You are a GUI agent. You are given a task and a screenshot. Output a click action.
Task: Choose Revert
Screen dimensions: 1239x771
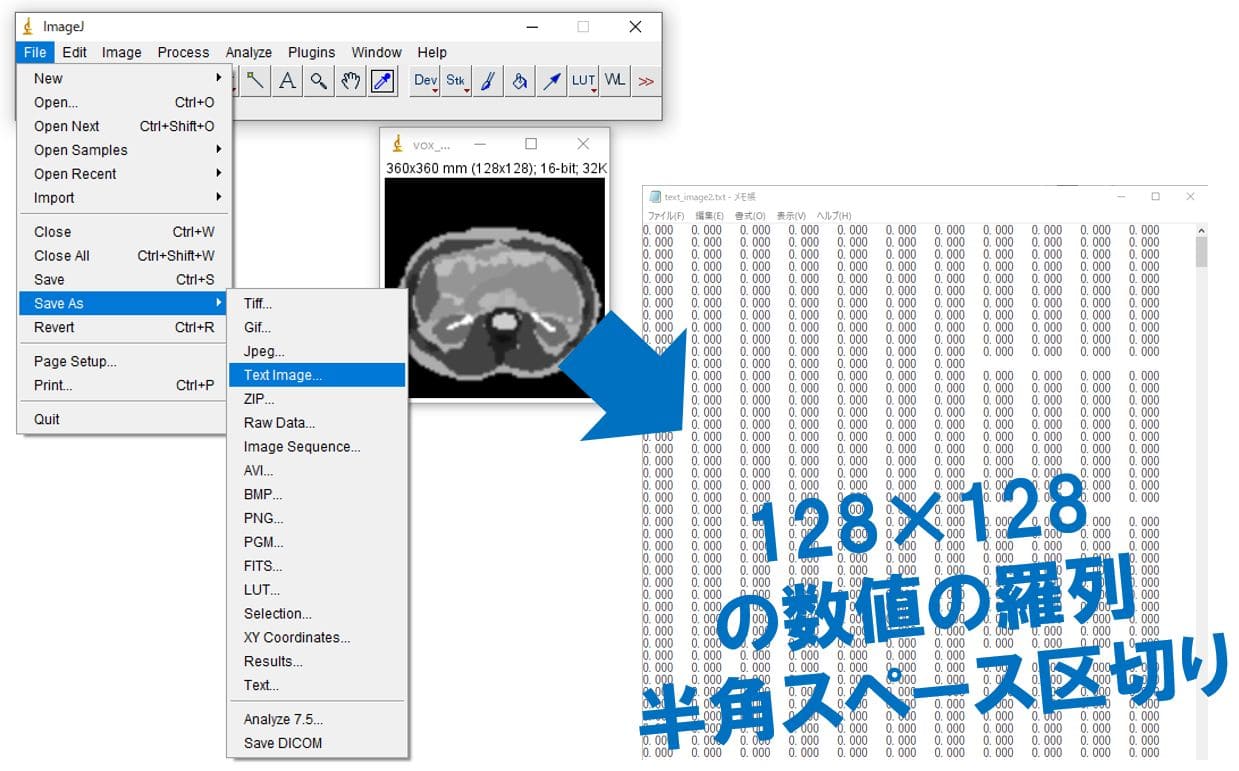[x=124, y=327]
